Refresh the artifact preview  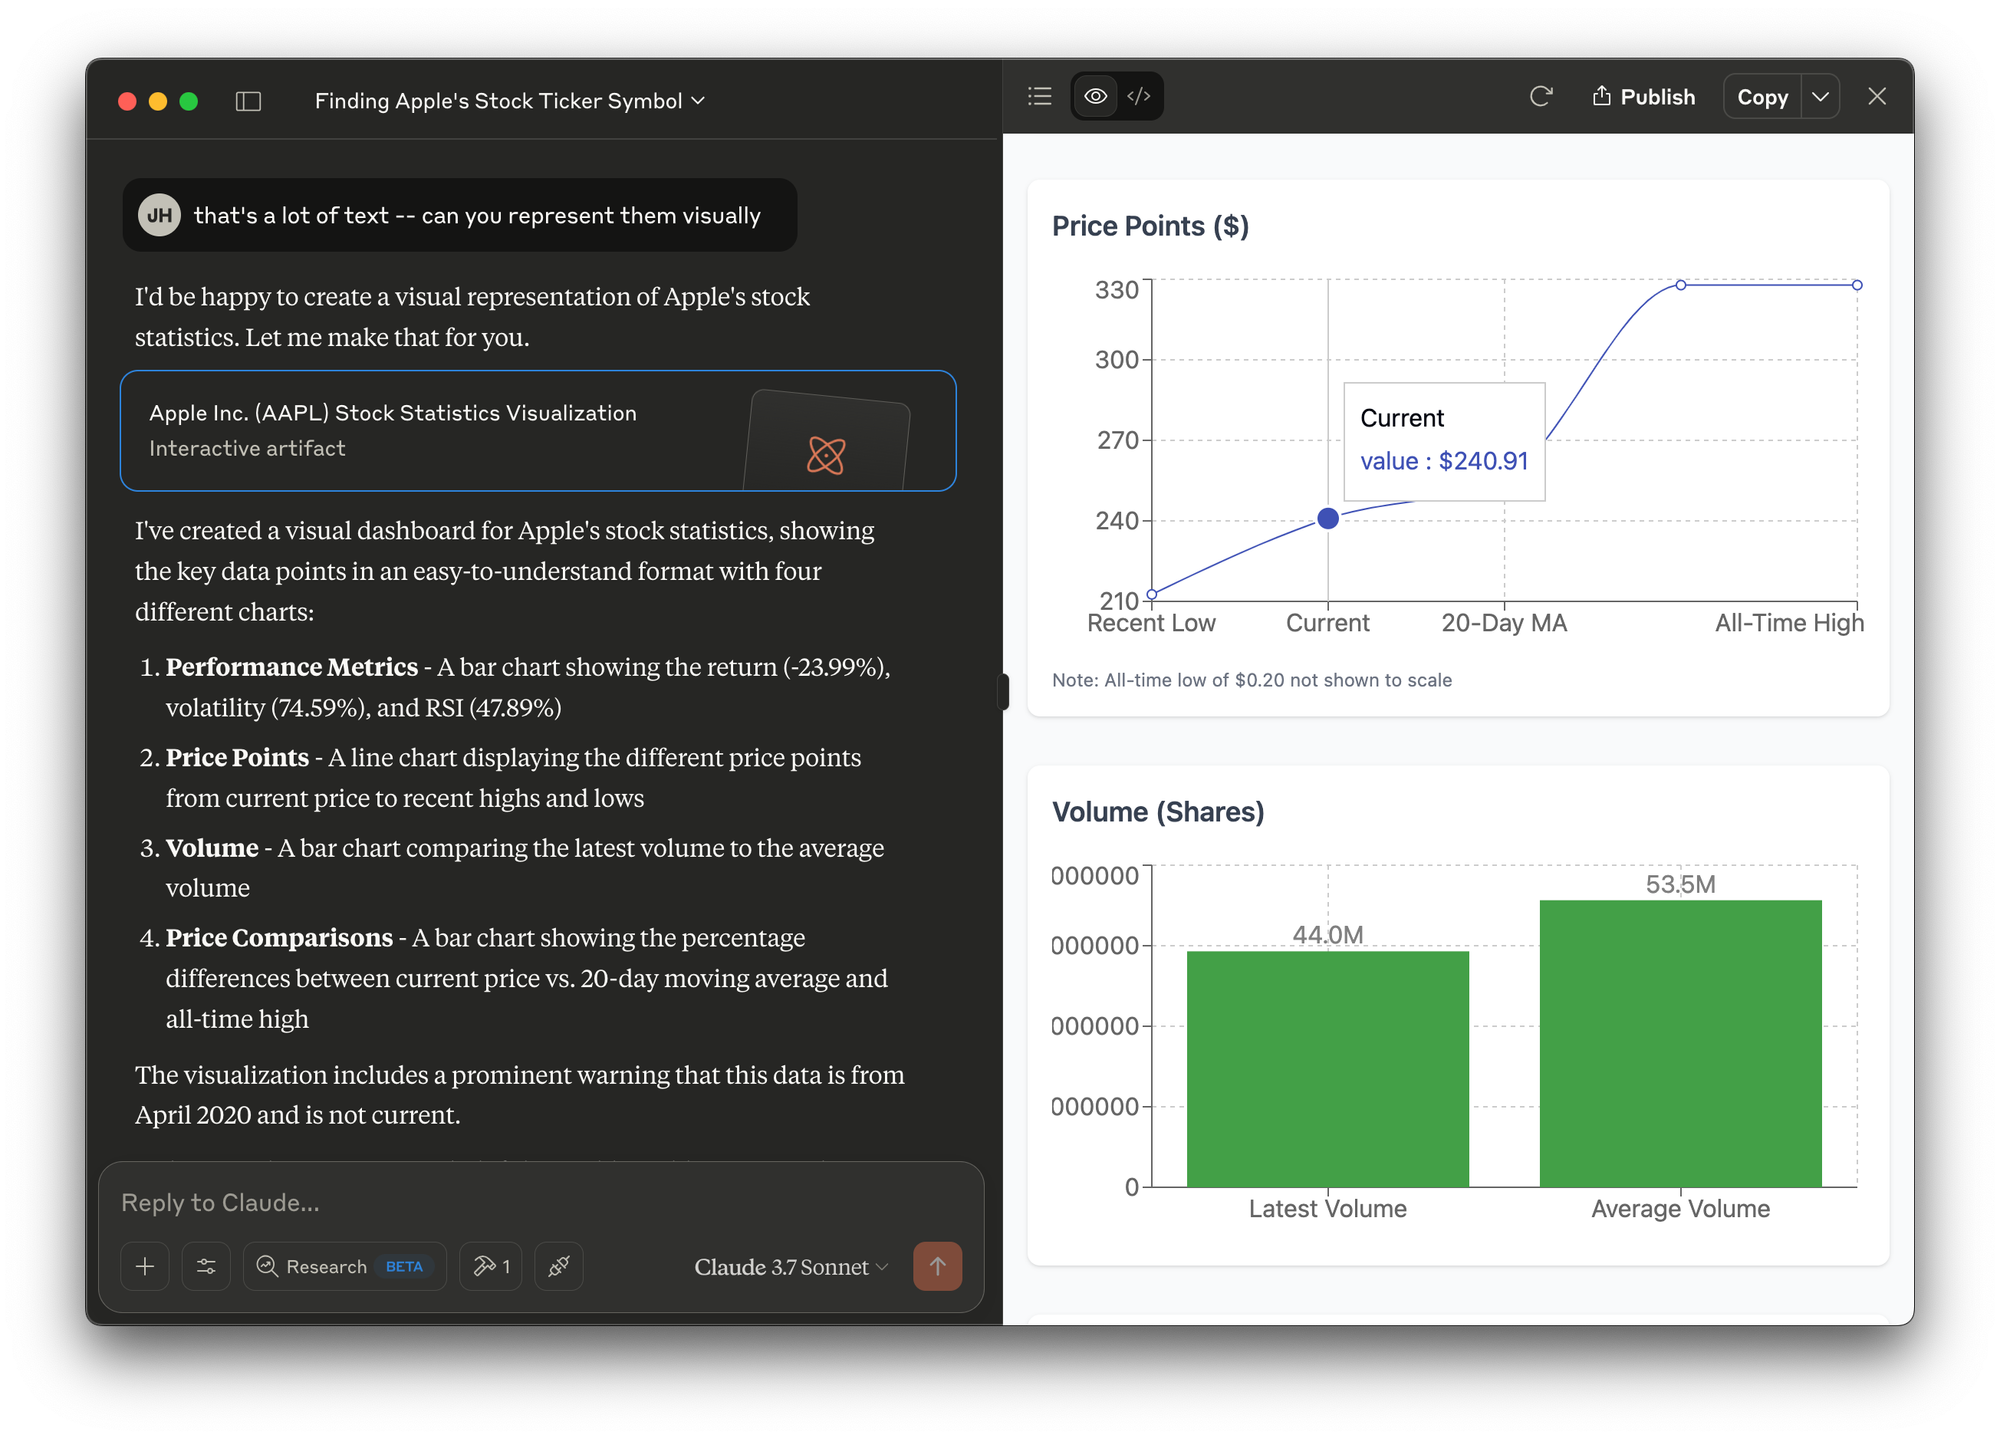[x=1541, y=96]
